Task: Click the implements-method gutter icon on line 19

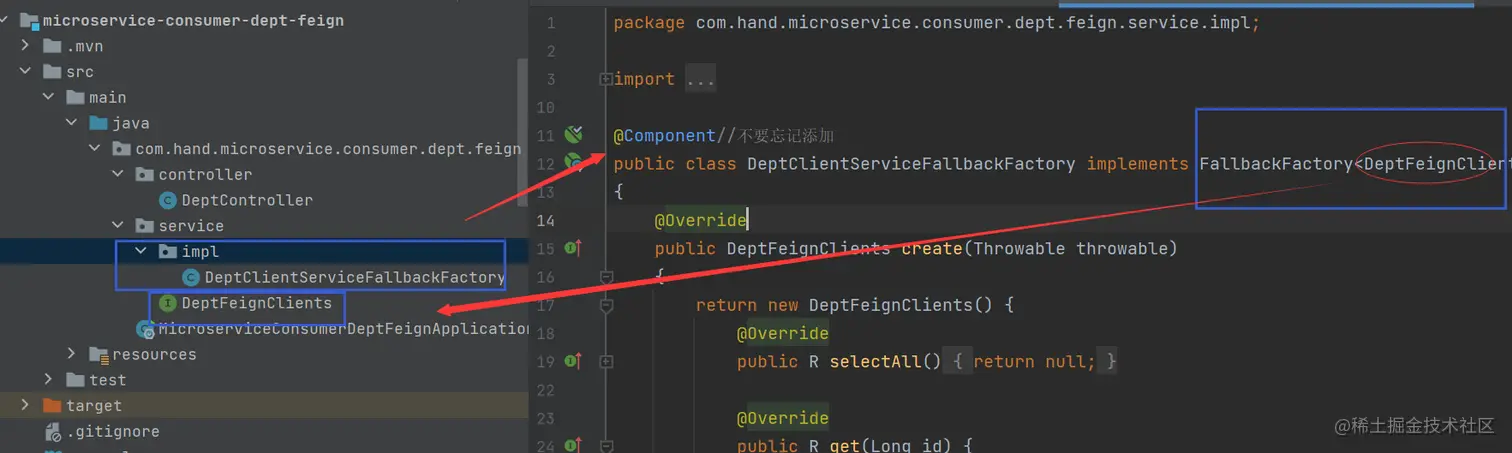Action: coord(573,360)
